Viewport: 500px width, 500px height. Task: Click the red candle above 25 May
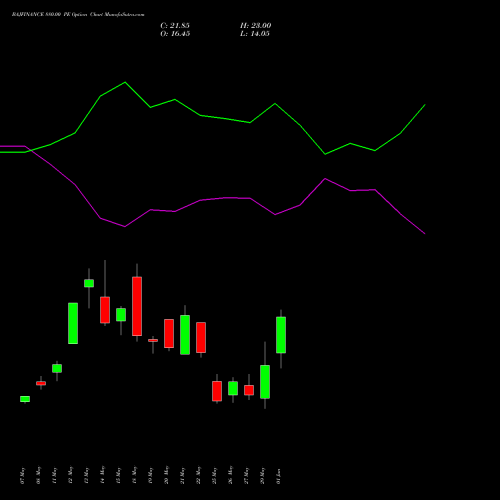(x=217, y=391)
